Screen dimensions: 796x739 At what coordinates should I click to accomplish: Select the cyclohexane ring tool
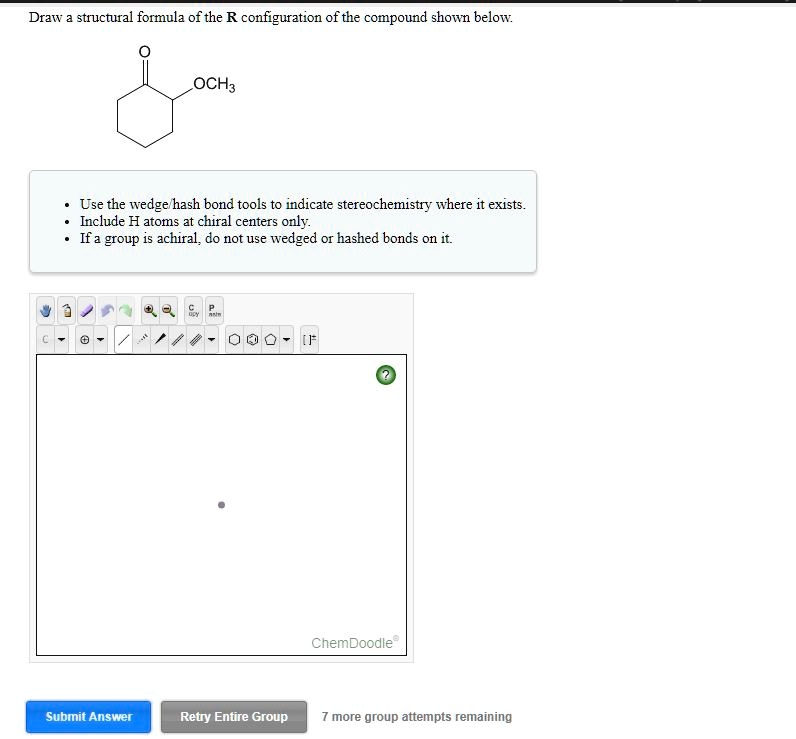(234, 339)
